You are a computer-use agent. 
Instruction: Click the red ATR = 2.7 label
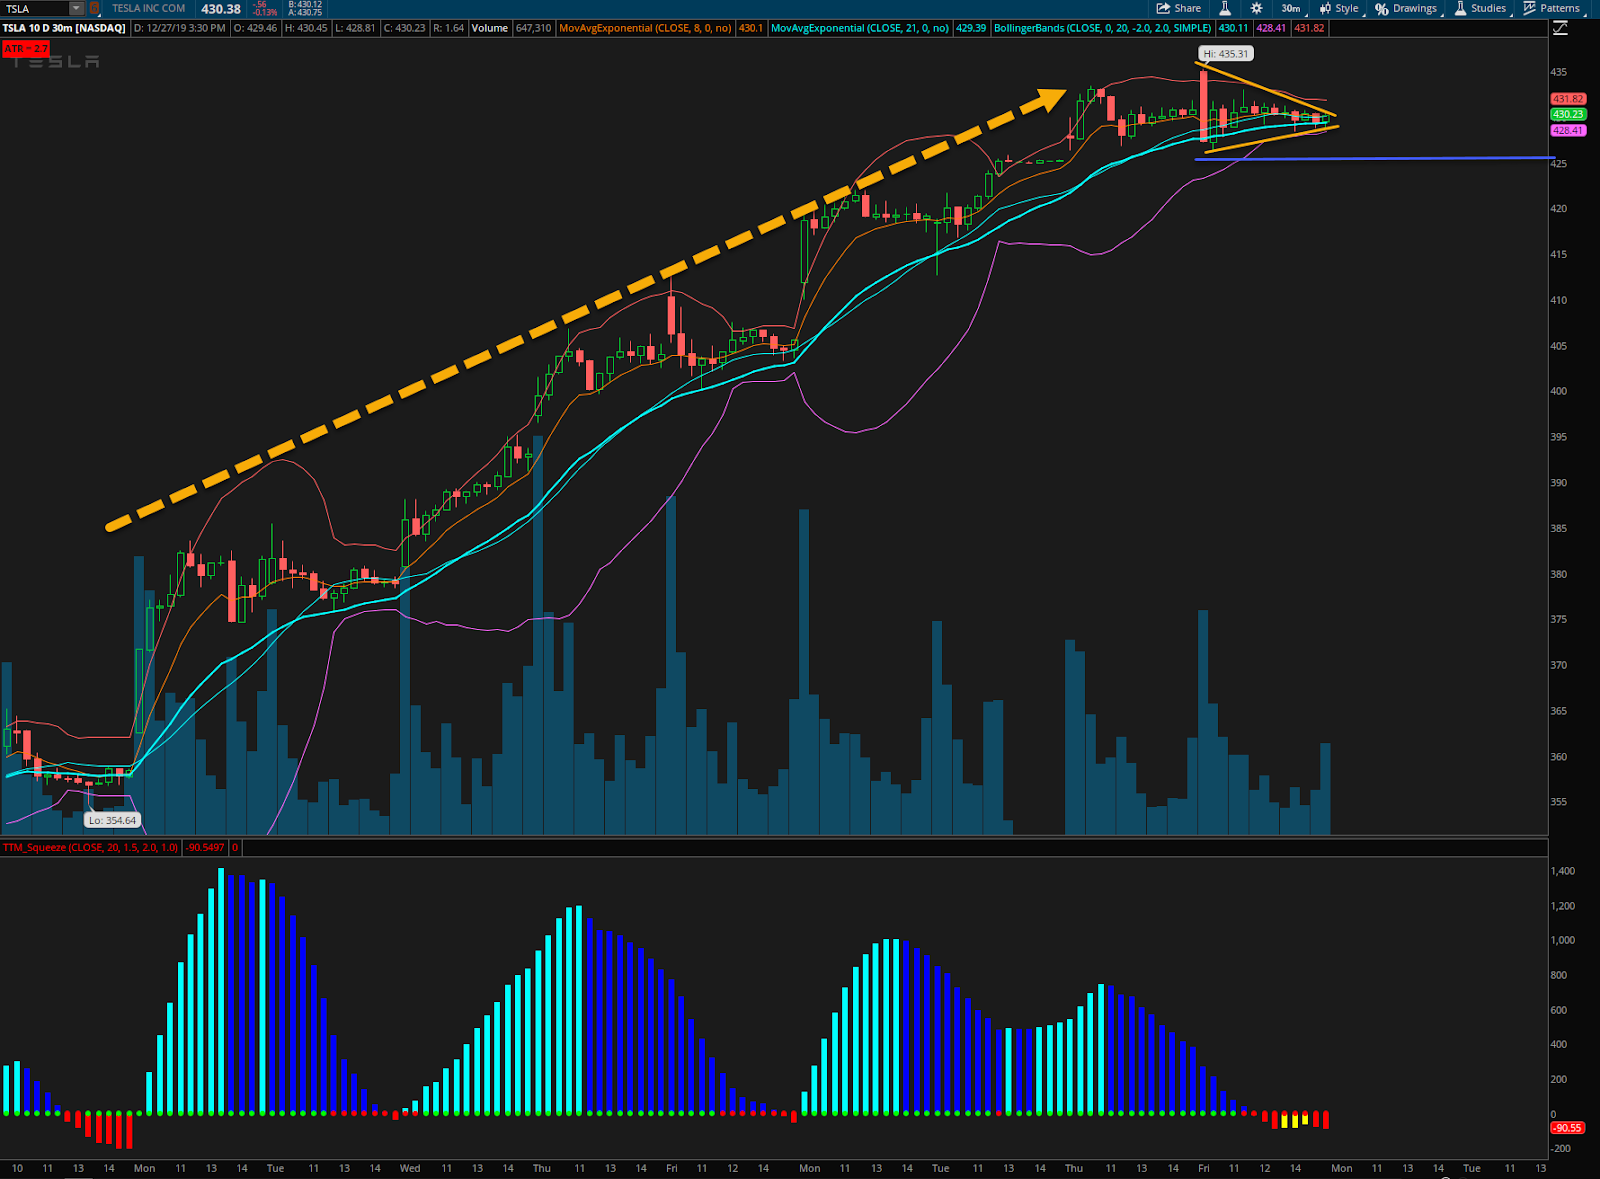click(25, 48)
